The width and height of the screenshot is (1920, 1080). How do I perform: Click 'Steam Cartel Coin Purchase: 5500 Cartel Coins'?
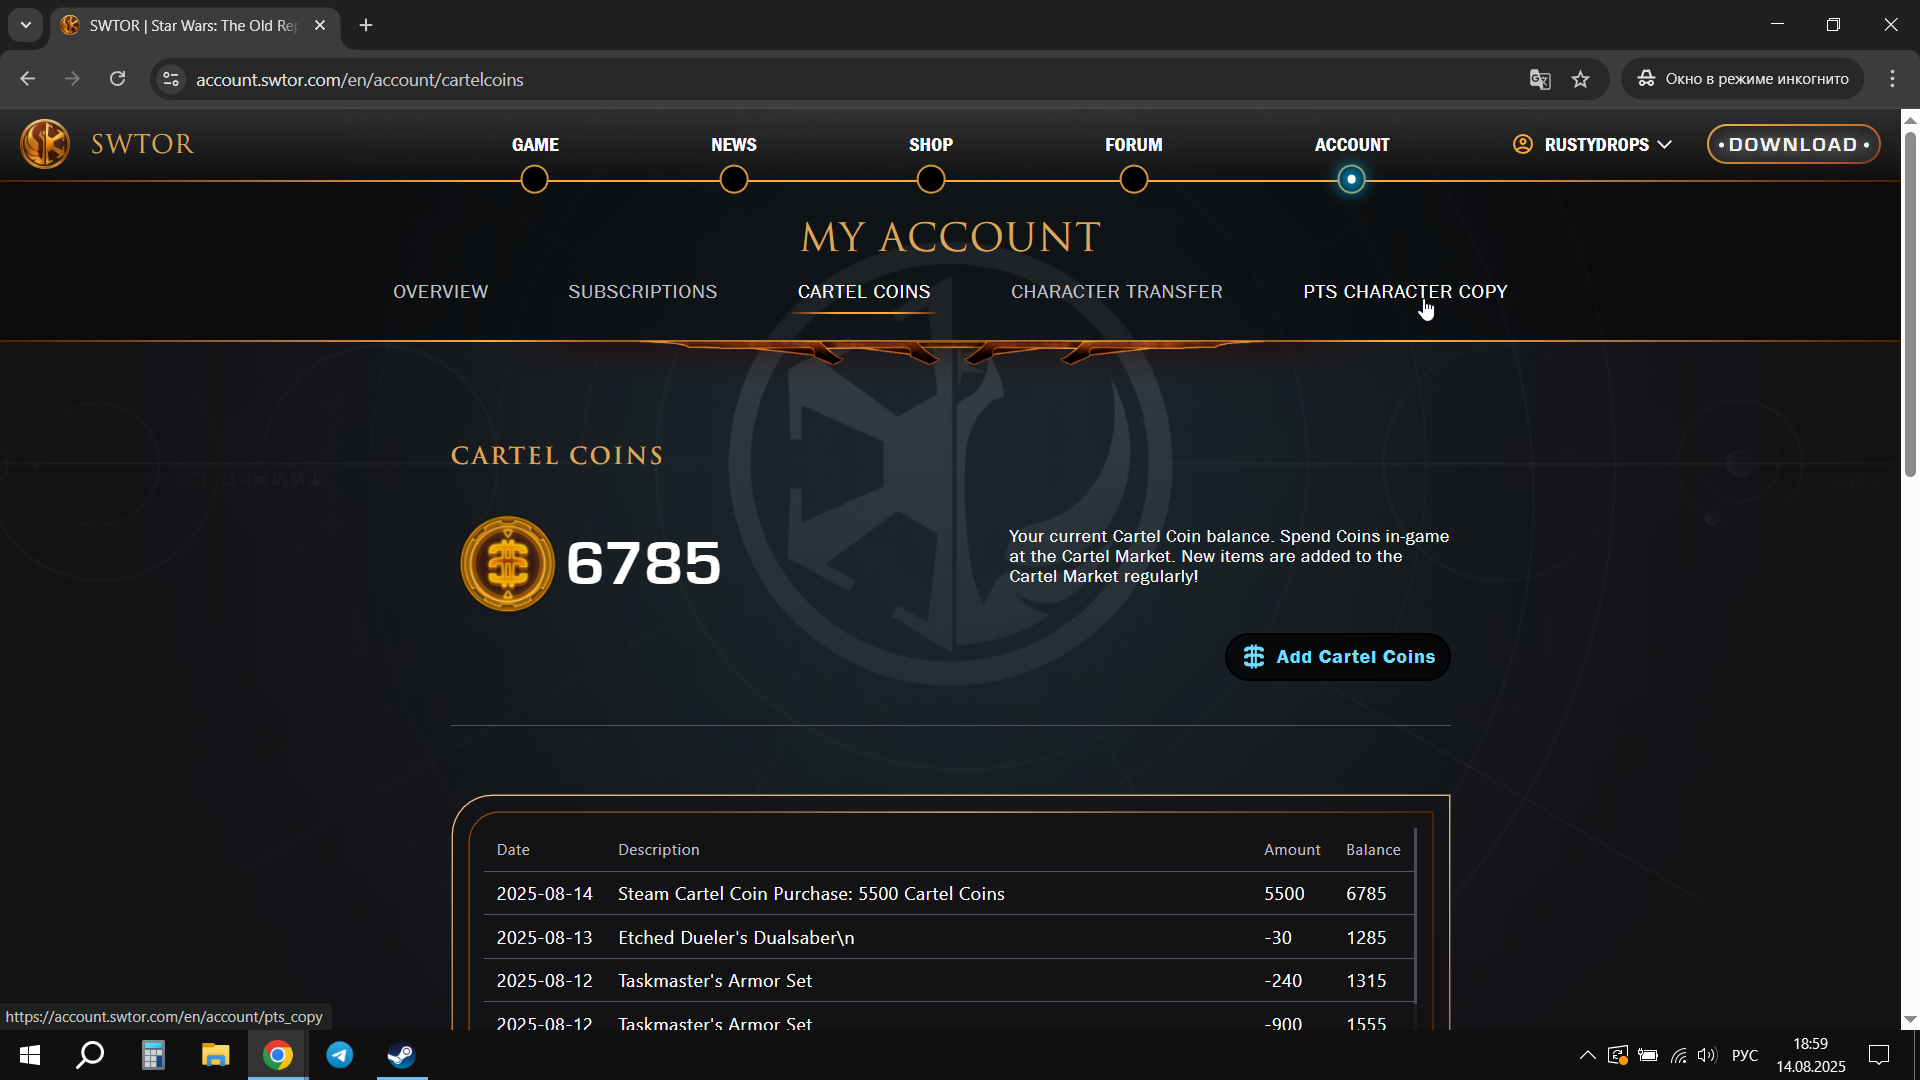(x=811, y=894)
